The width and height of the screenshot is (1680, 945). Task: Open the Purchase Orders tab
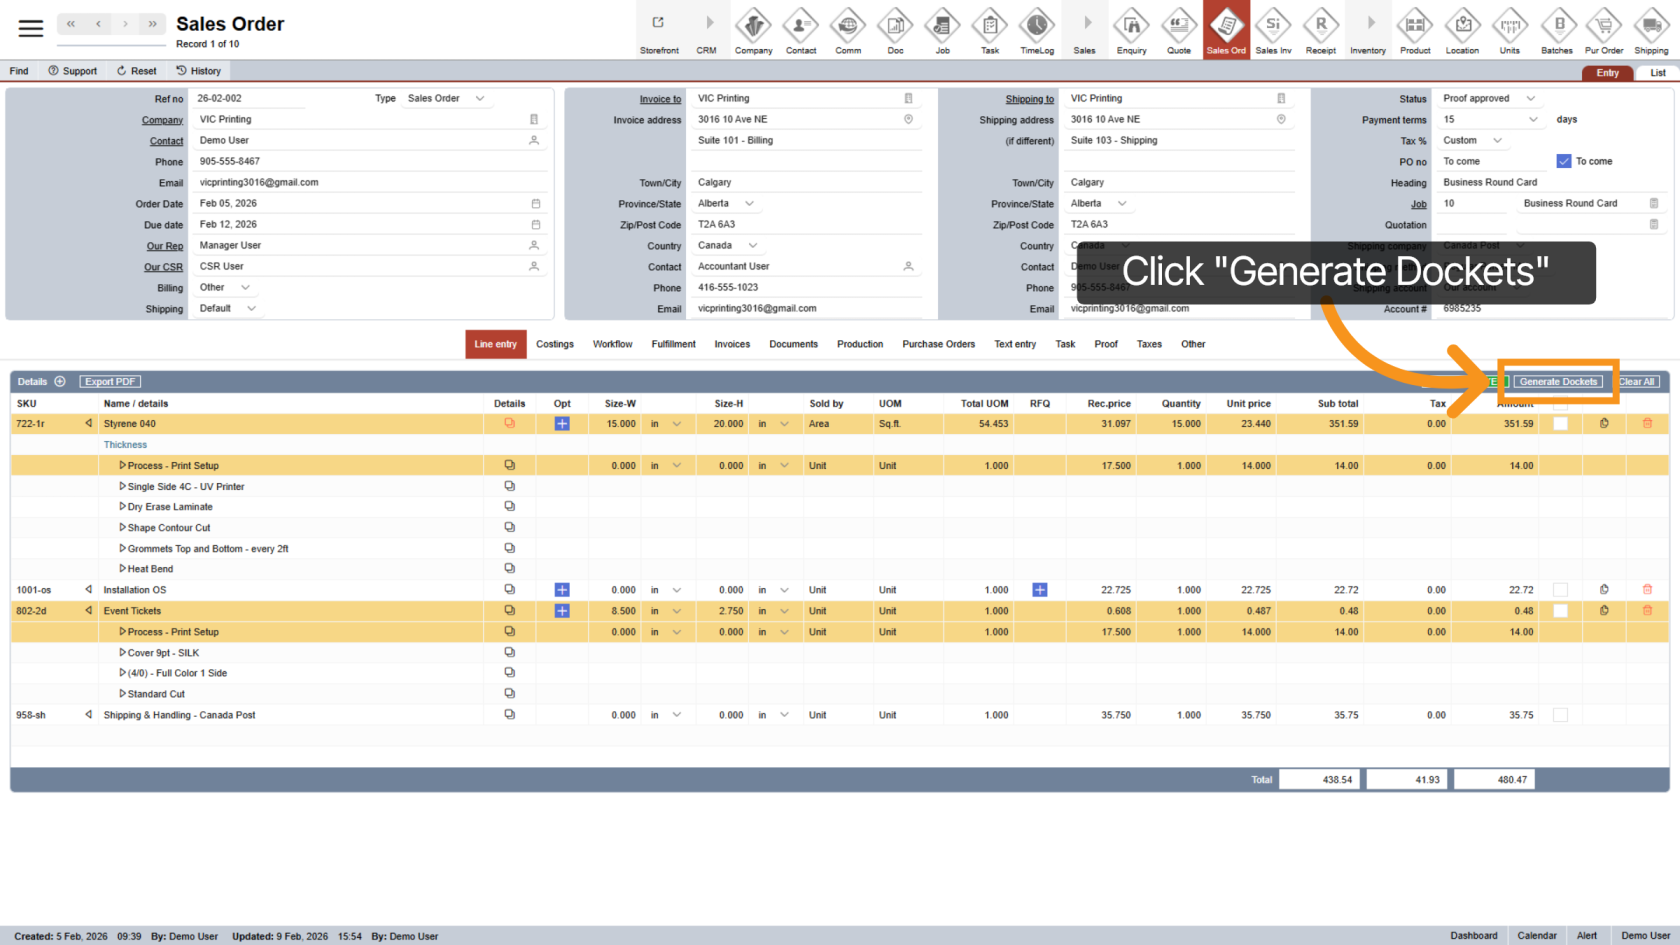[938, 344]
